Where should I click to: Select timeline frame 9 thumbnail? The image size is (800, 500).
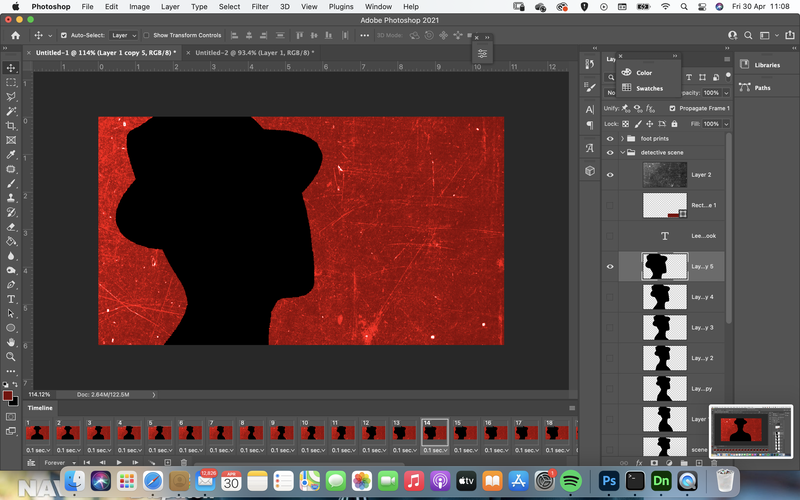(282, 433)
